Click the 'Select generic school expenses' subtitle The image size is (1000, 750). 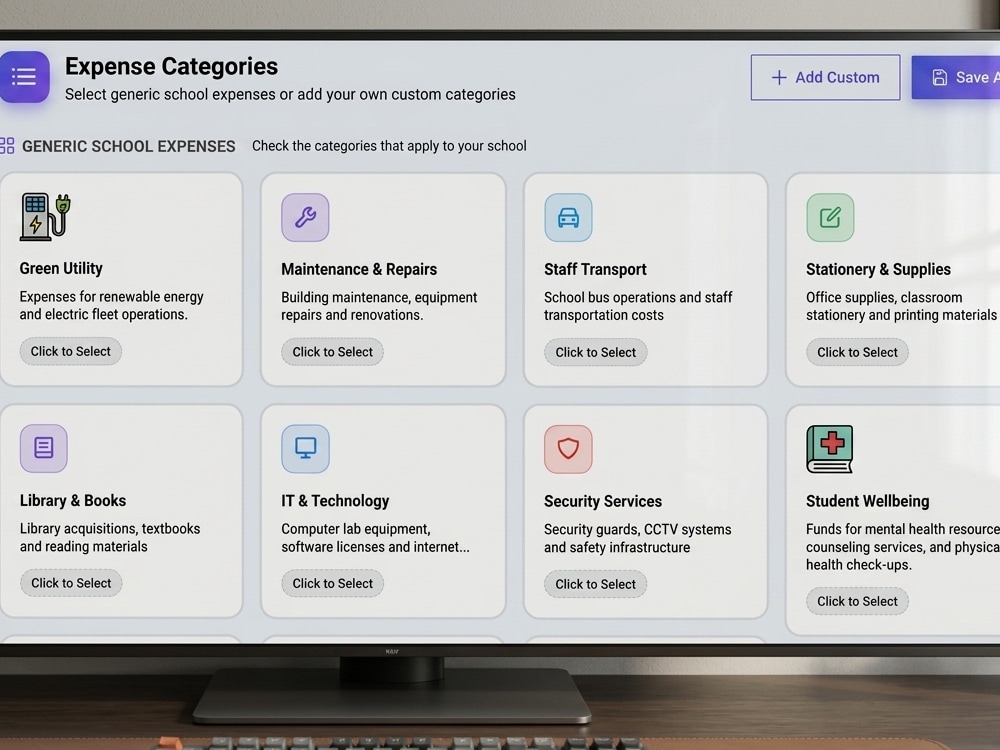pyautogui.click(x=290, y=94)
